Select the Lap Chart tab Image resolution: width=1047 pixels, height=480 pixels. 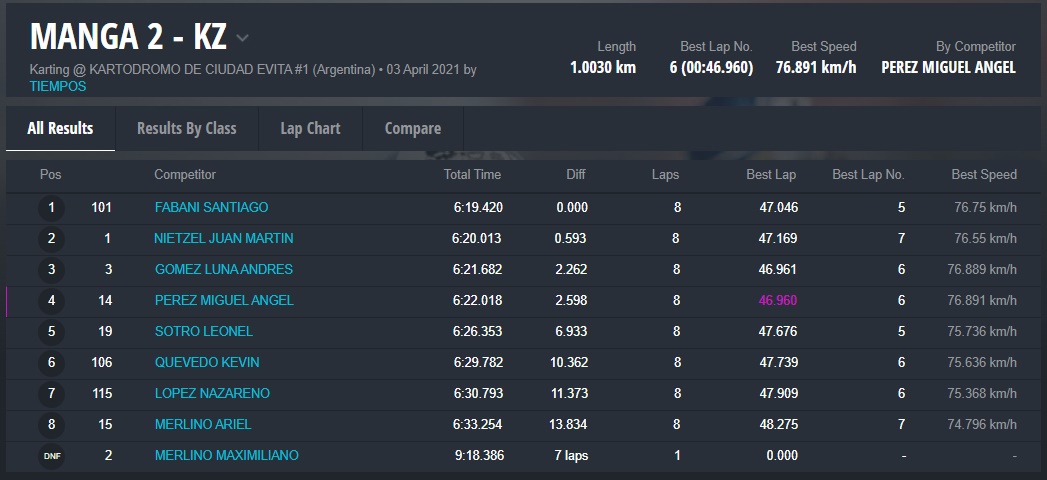(310, 128)
